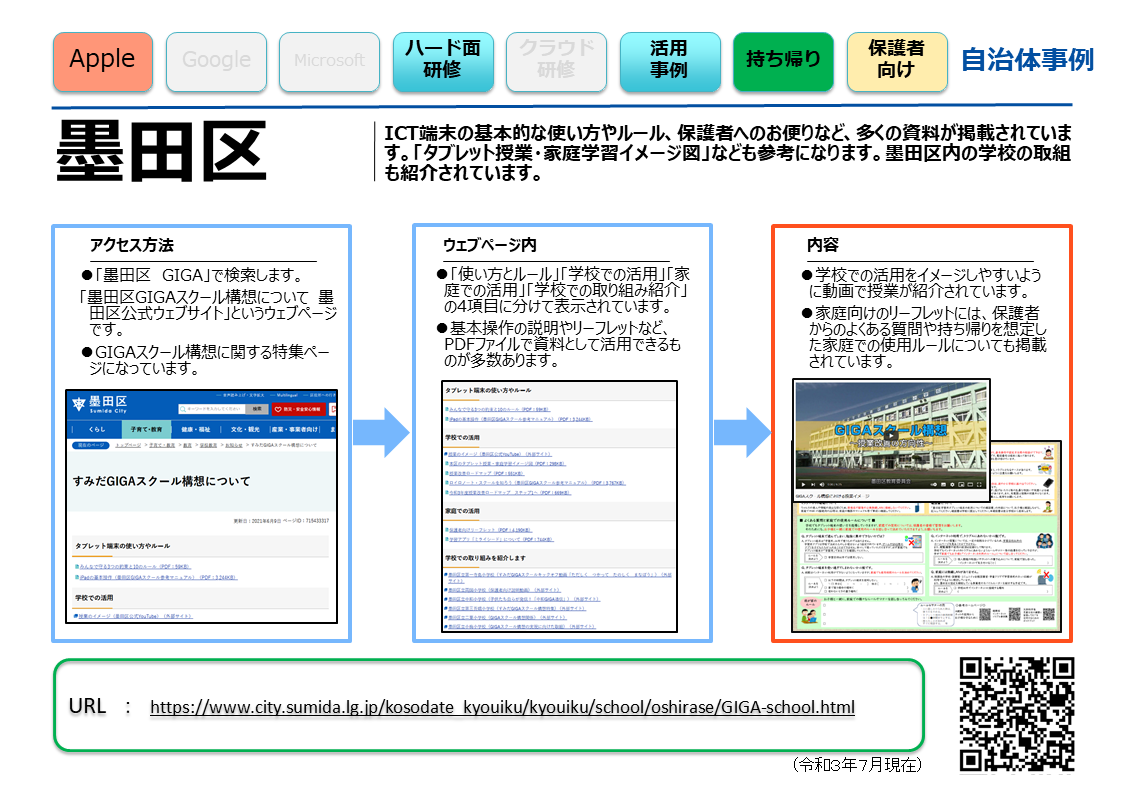
Task: Select the くらし navigation tab
Action: coord(97,430)
